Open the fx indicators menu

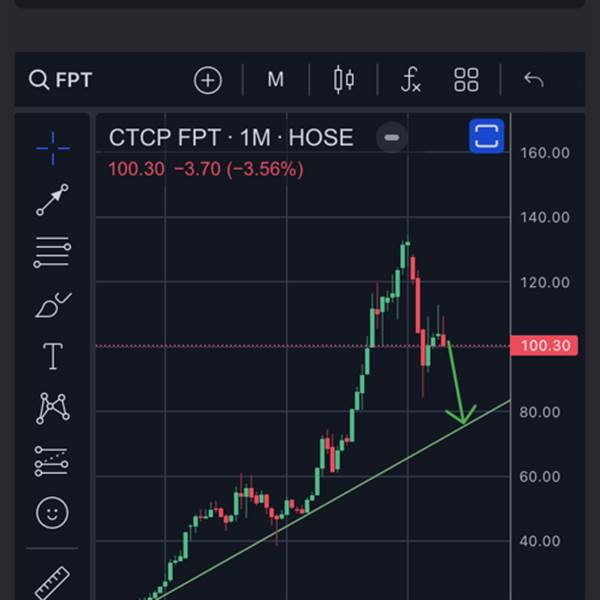click(411, 80)
